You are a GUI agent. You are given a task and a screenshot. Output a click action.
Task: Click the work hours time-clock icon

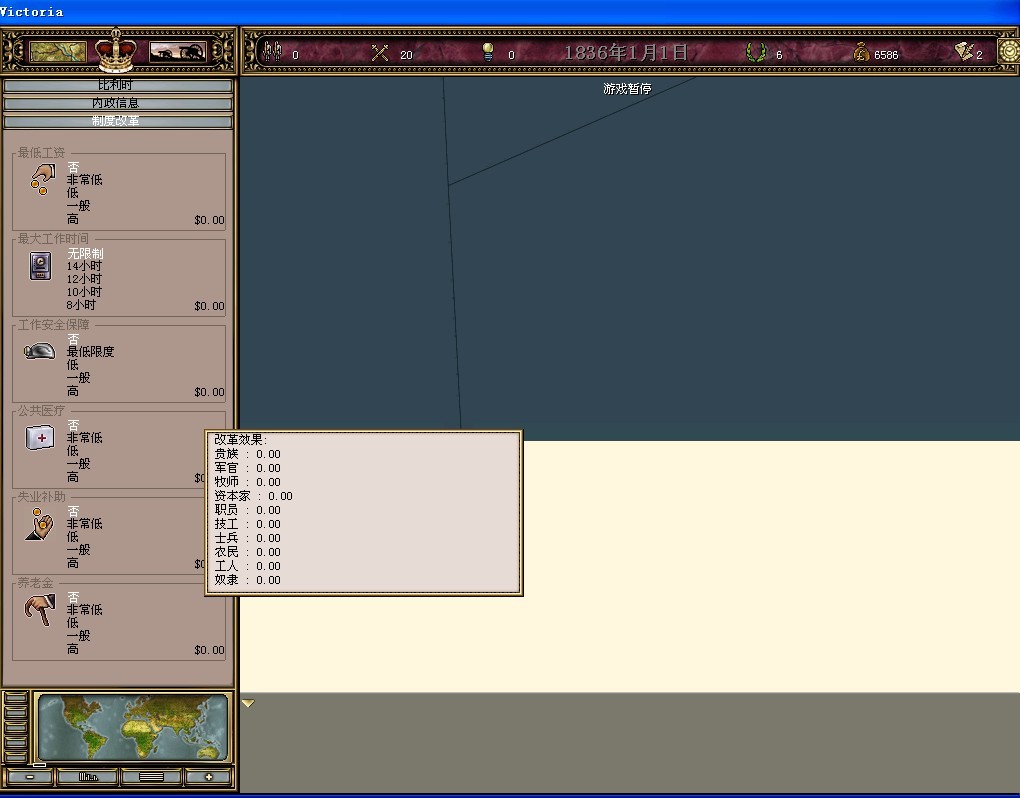40,266
